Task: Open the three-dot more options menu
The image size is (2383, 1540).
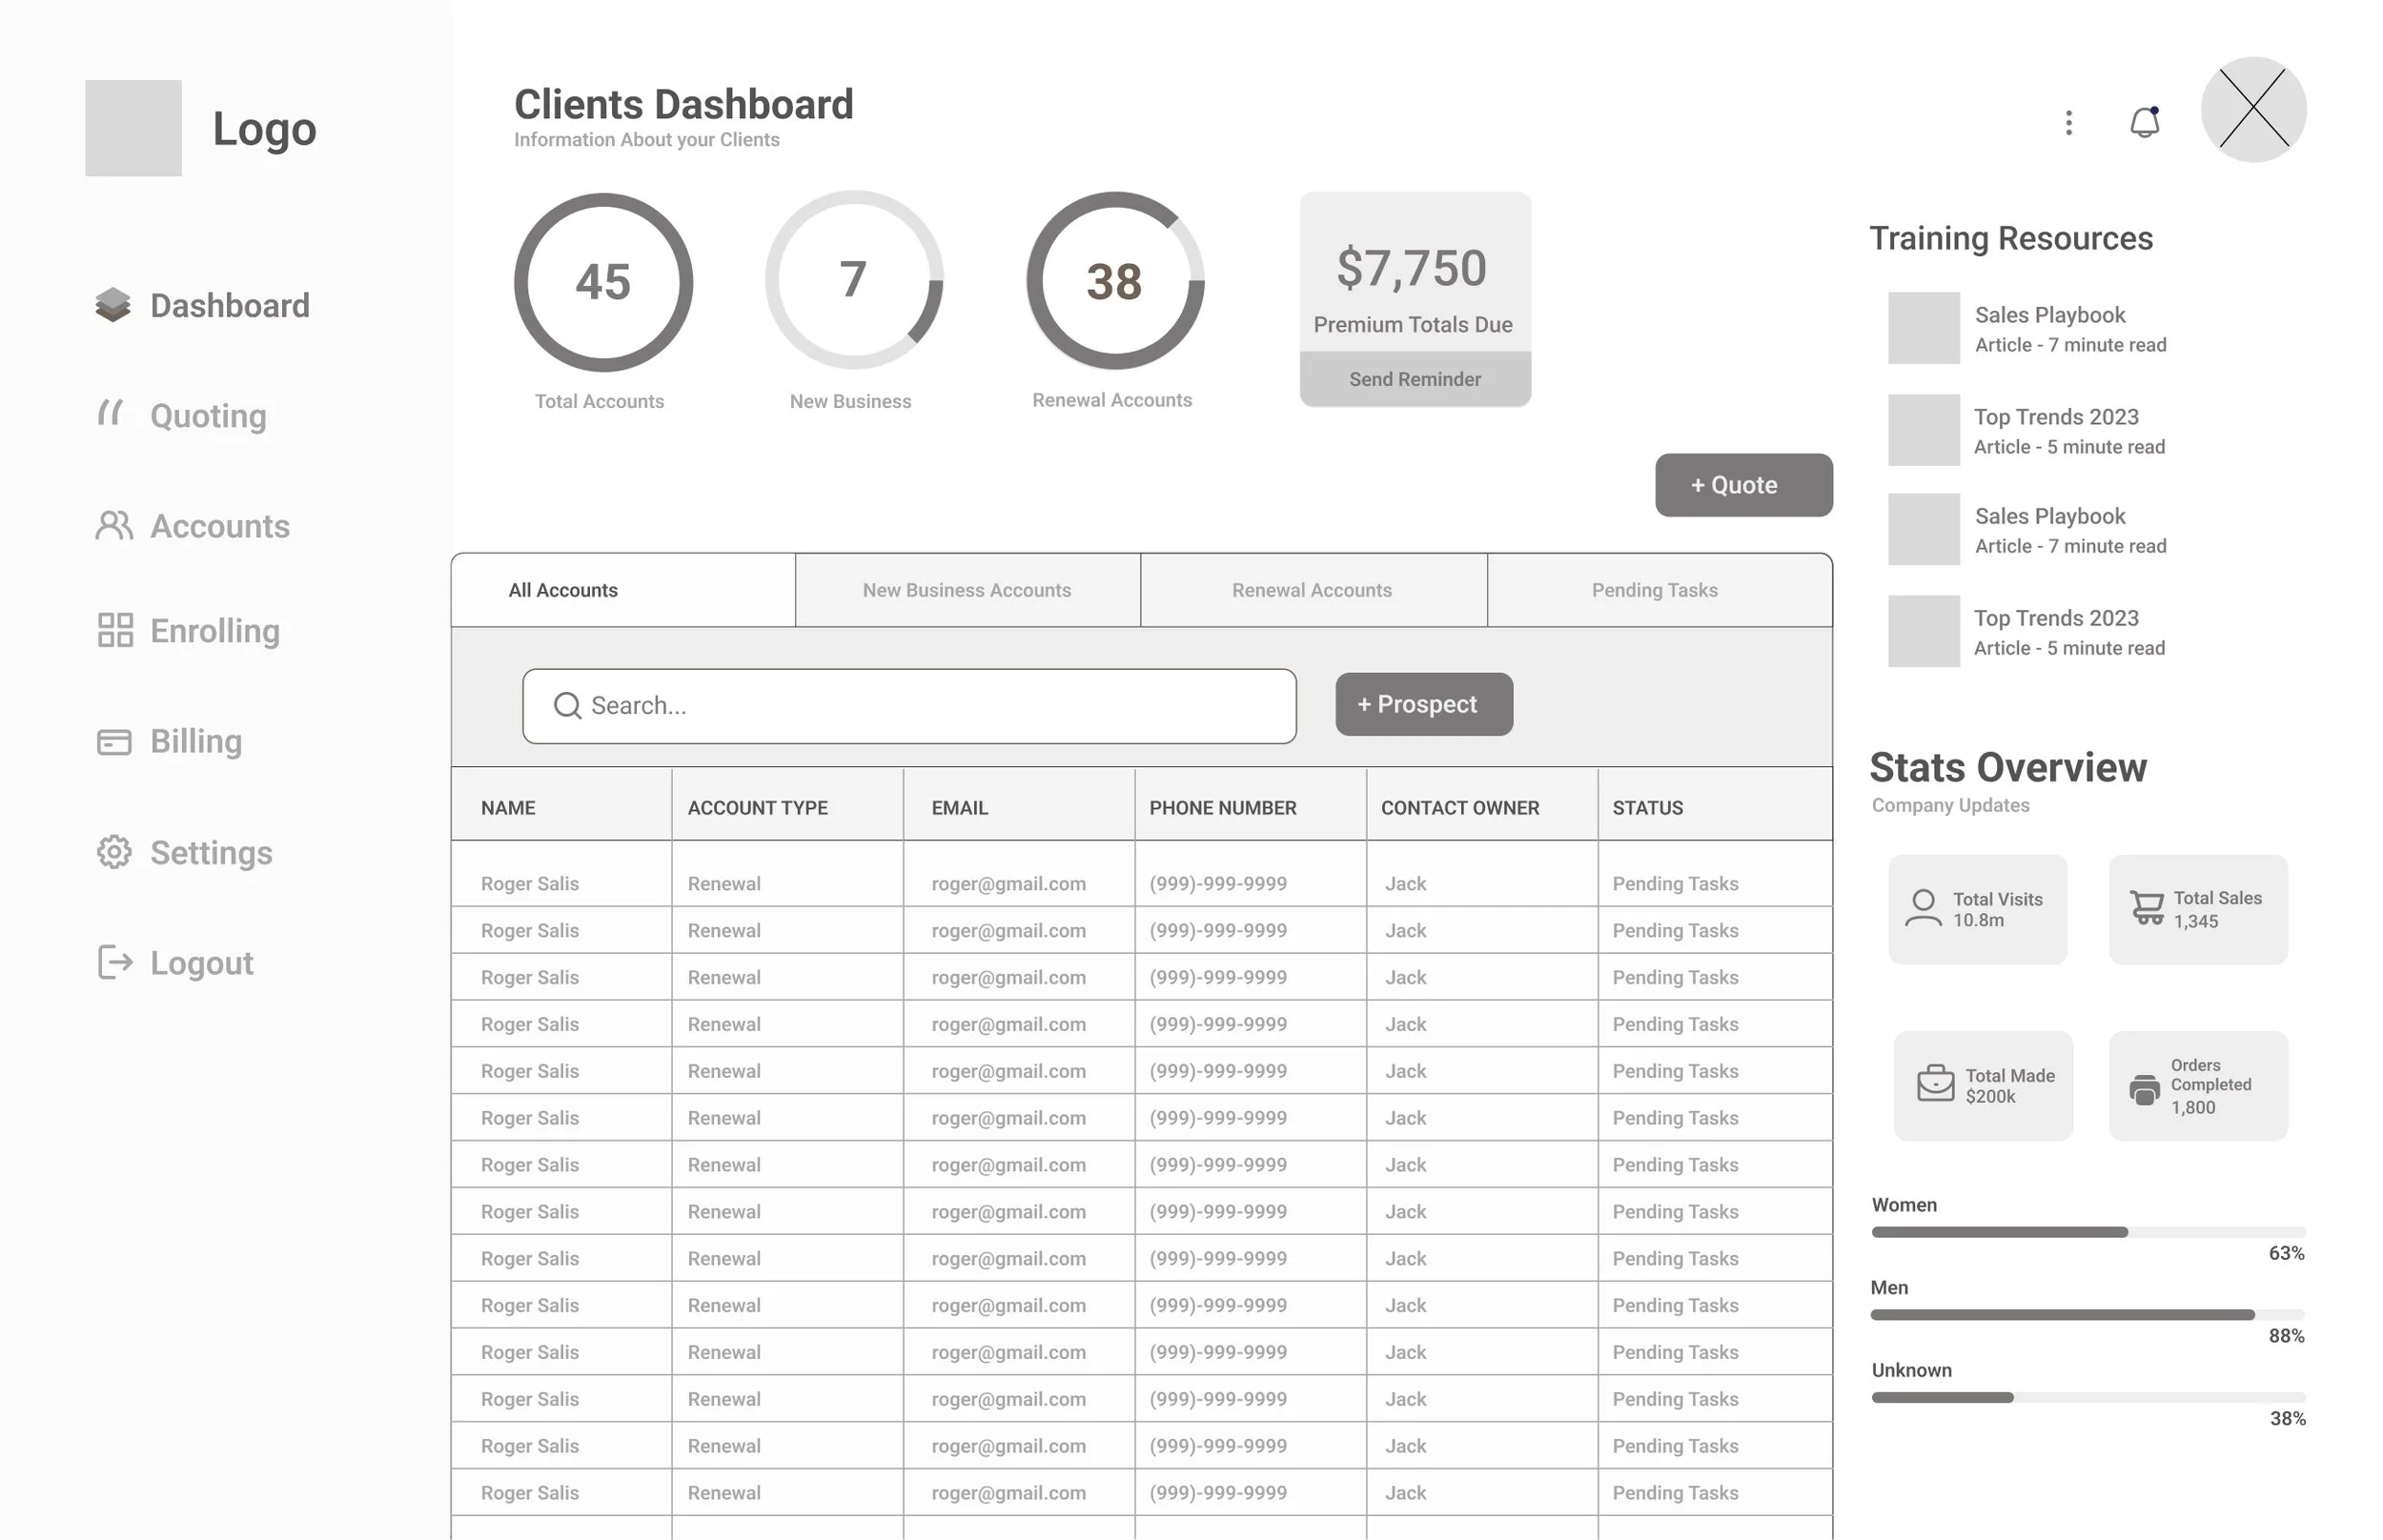Action: (x=2068, y=122)
